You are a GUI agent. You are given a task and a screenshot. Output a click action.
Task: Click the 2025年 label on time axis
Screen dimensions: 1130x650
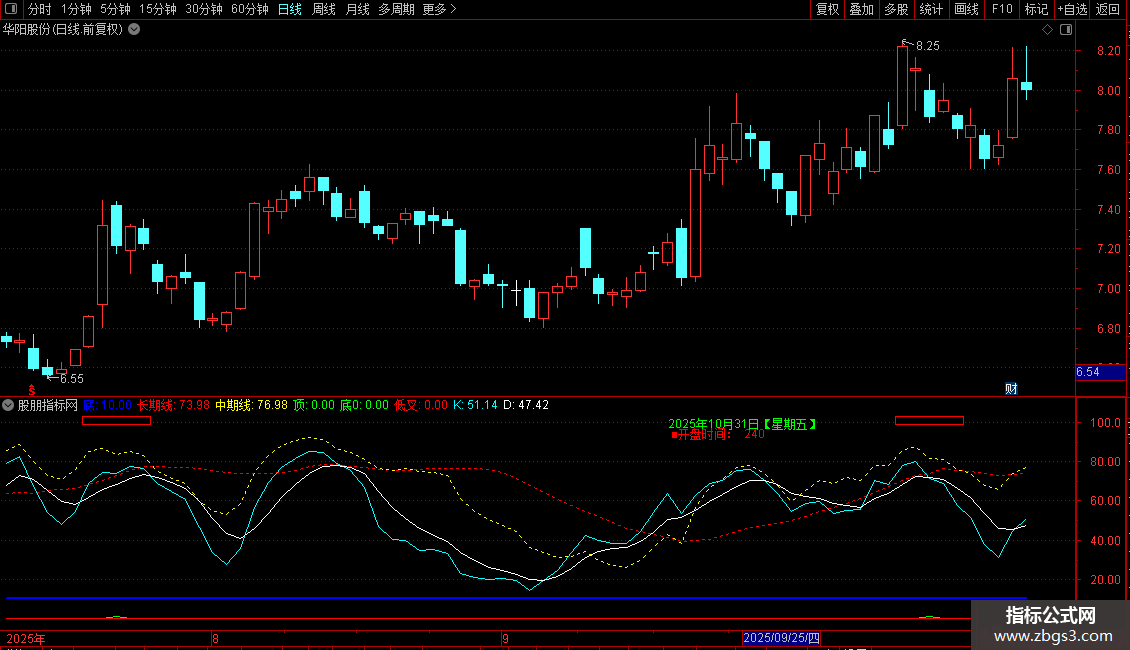(26, 638)
